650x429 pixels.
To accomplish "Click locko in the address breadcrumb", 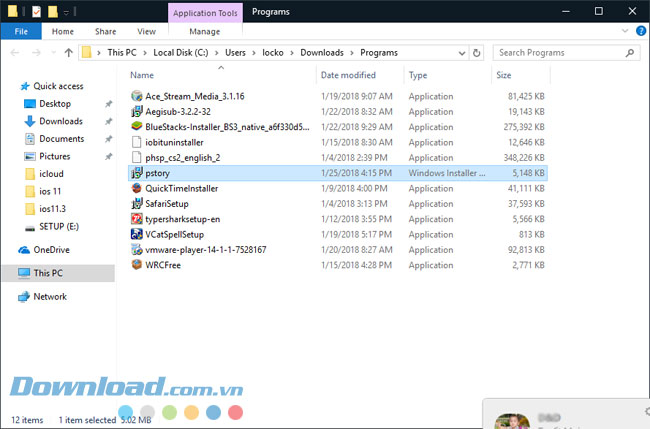I will coord(273,53).
